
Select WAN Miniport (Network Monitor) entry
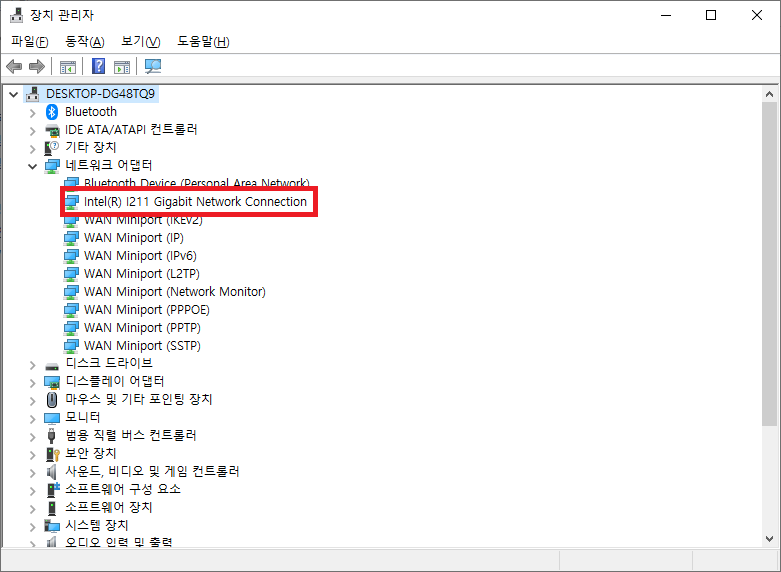(x=174, y=291)
